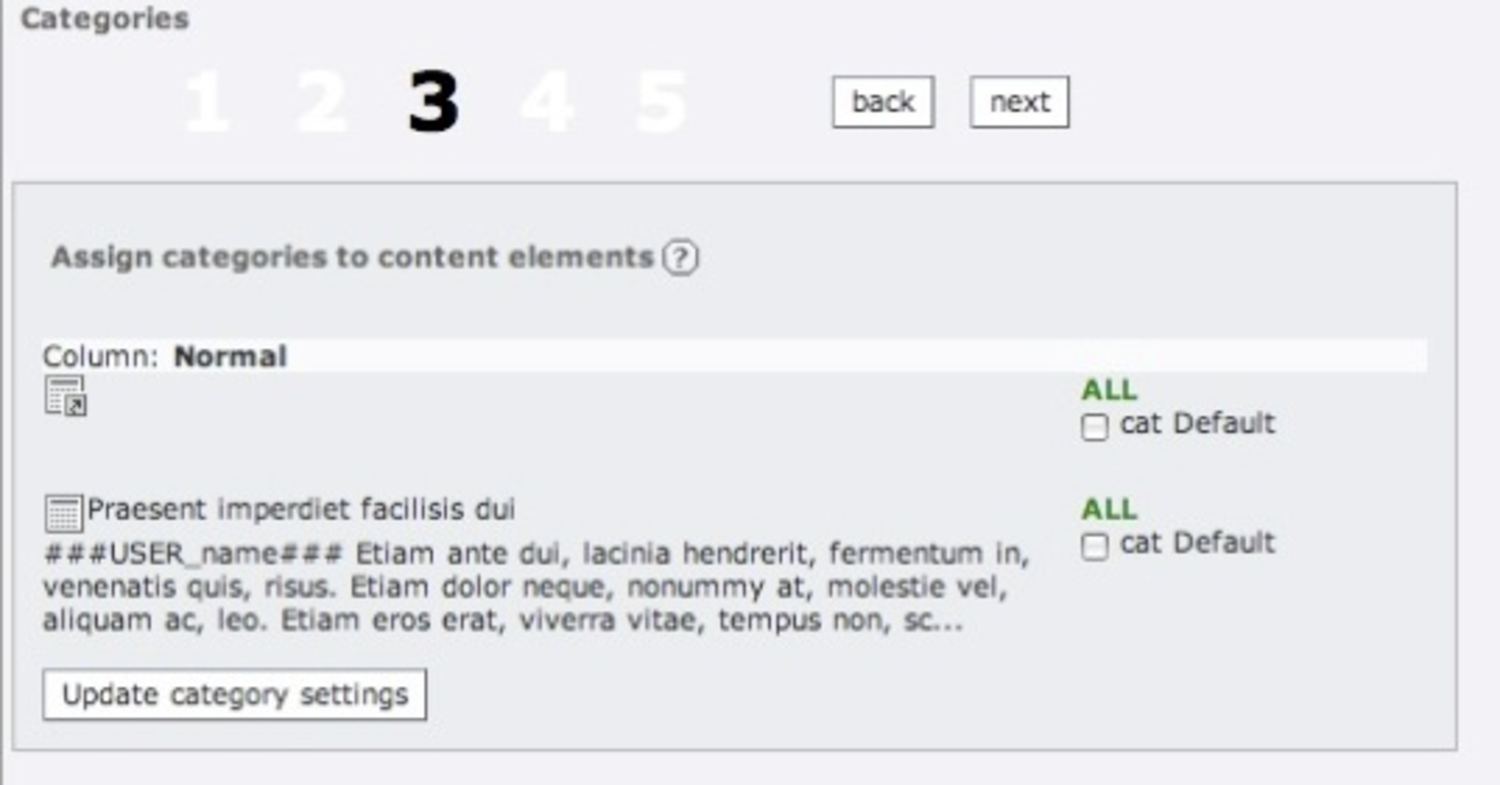Select ALL categories for Praesent imperdiet element
This screenshot has height=785, width=1500.
point(1109,509)
